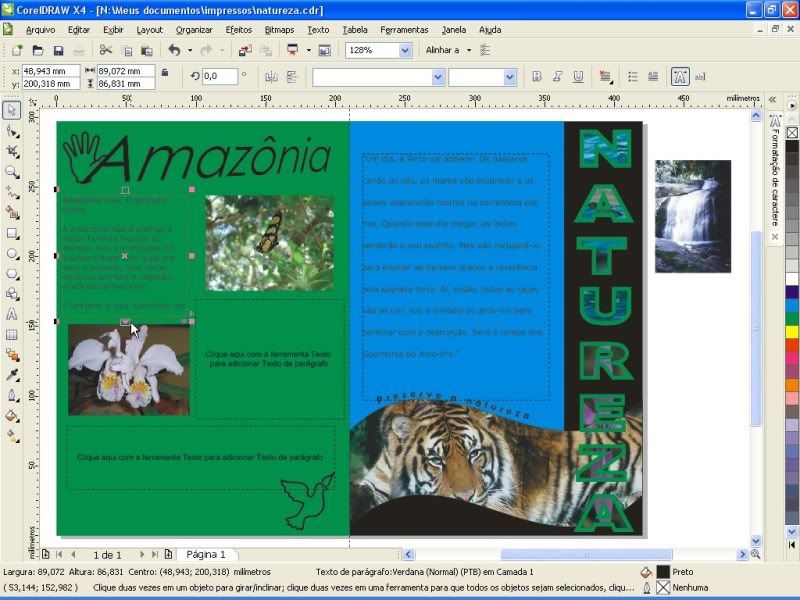
Task: Select the Pick tool in the toolbox
Action: [12, 110]
